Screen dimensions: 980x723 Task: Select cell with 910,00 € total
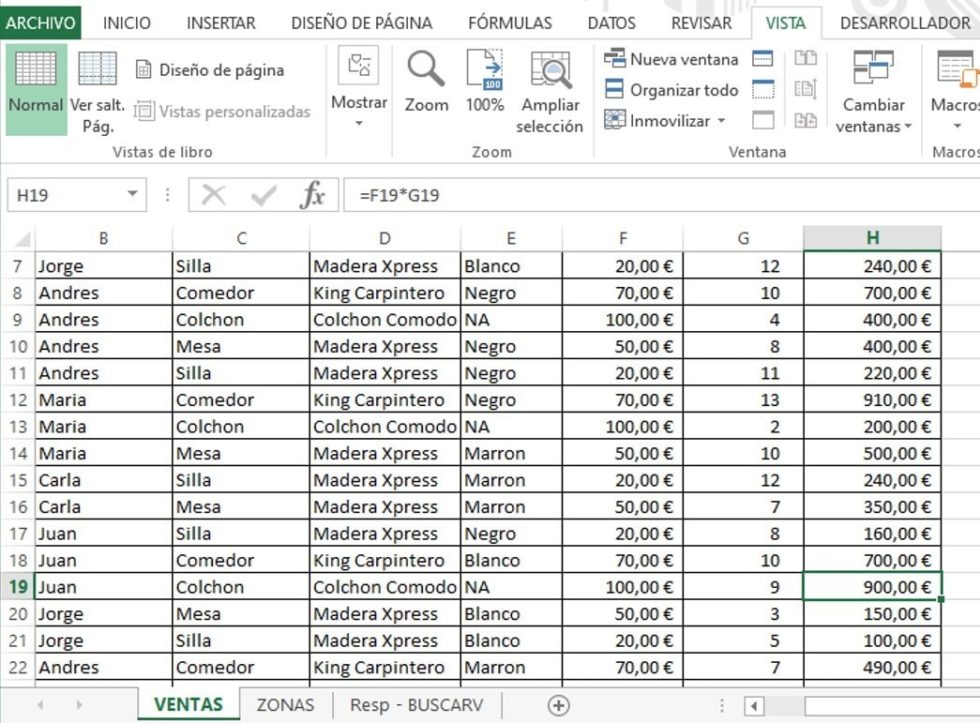point(872,399)
